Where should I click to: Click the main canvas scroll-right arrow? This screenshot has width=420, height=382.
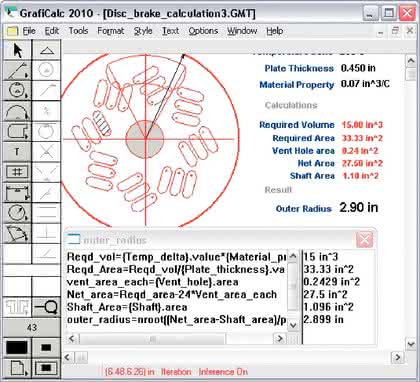pyautogui.click(x=397, y=358)
